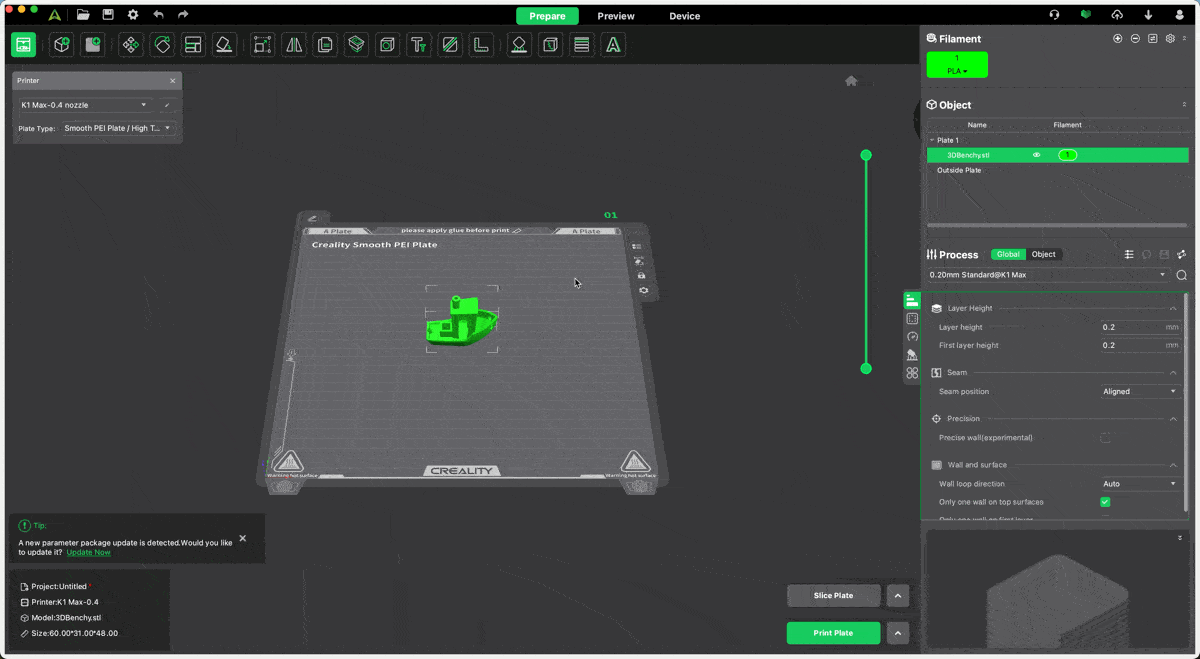The height and width of the screenshot is (659, 1200).
Task: Click the search process settings magnifier icon
Action: tap(1181, 275)
